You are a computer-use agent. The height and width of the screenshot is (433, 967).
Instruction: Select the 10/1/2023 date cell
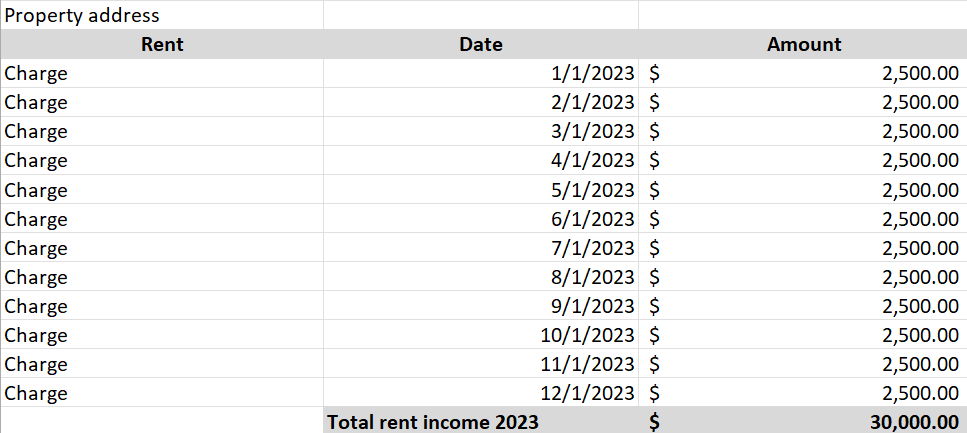pyautogui.click(x=481, y=334)
